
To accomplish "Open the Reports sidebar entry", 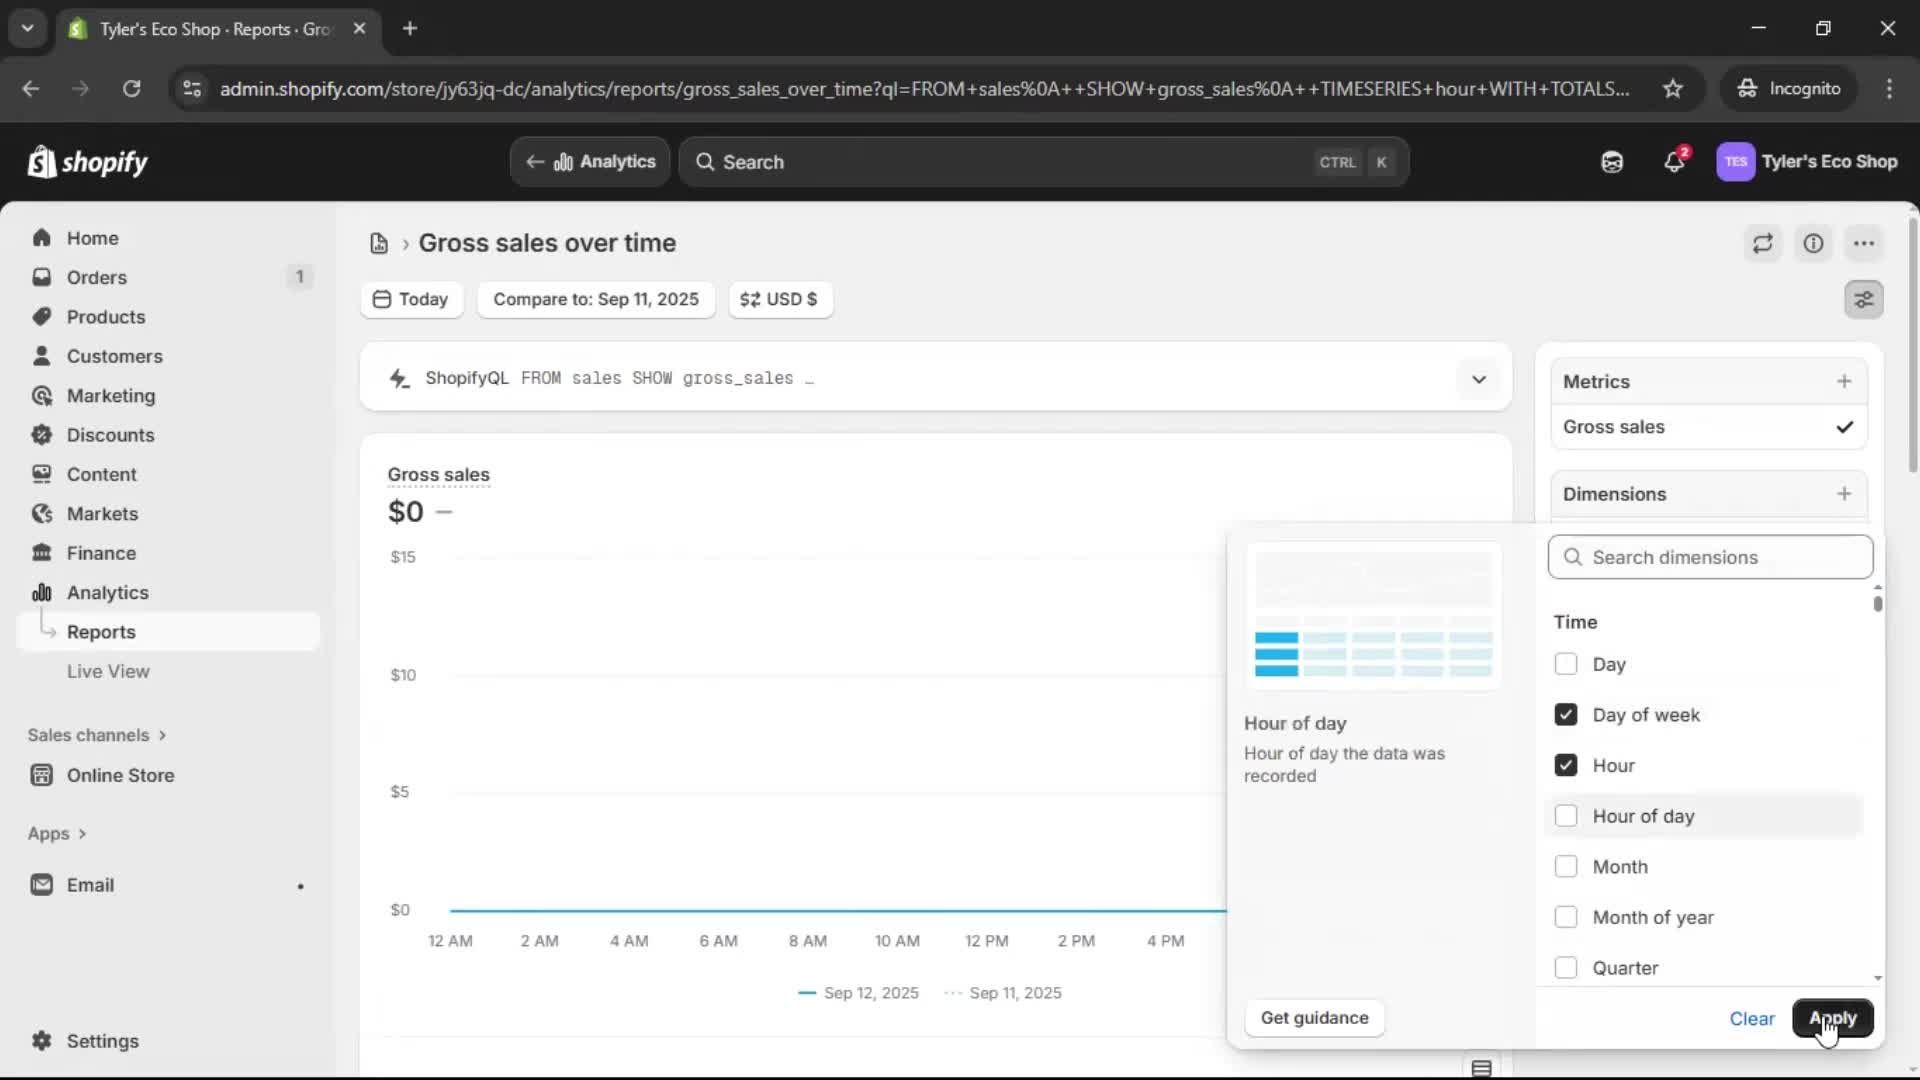I will [100, 631].
